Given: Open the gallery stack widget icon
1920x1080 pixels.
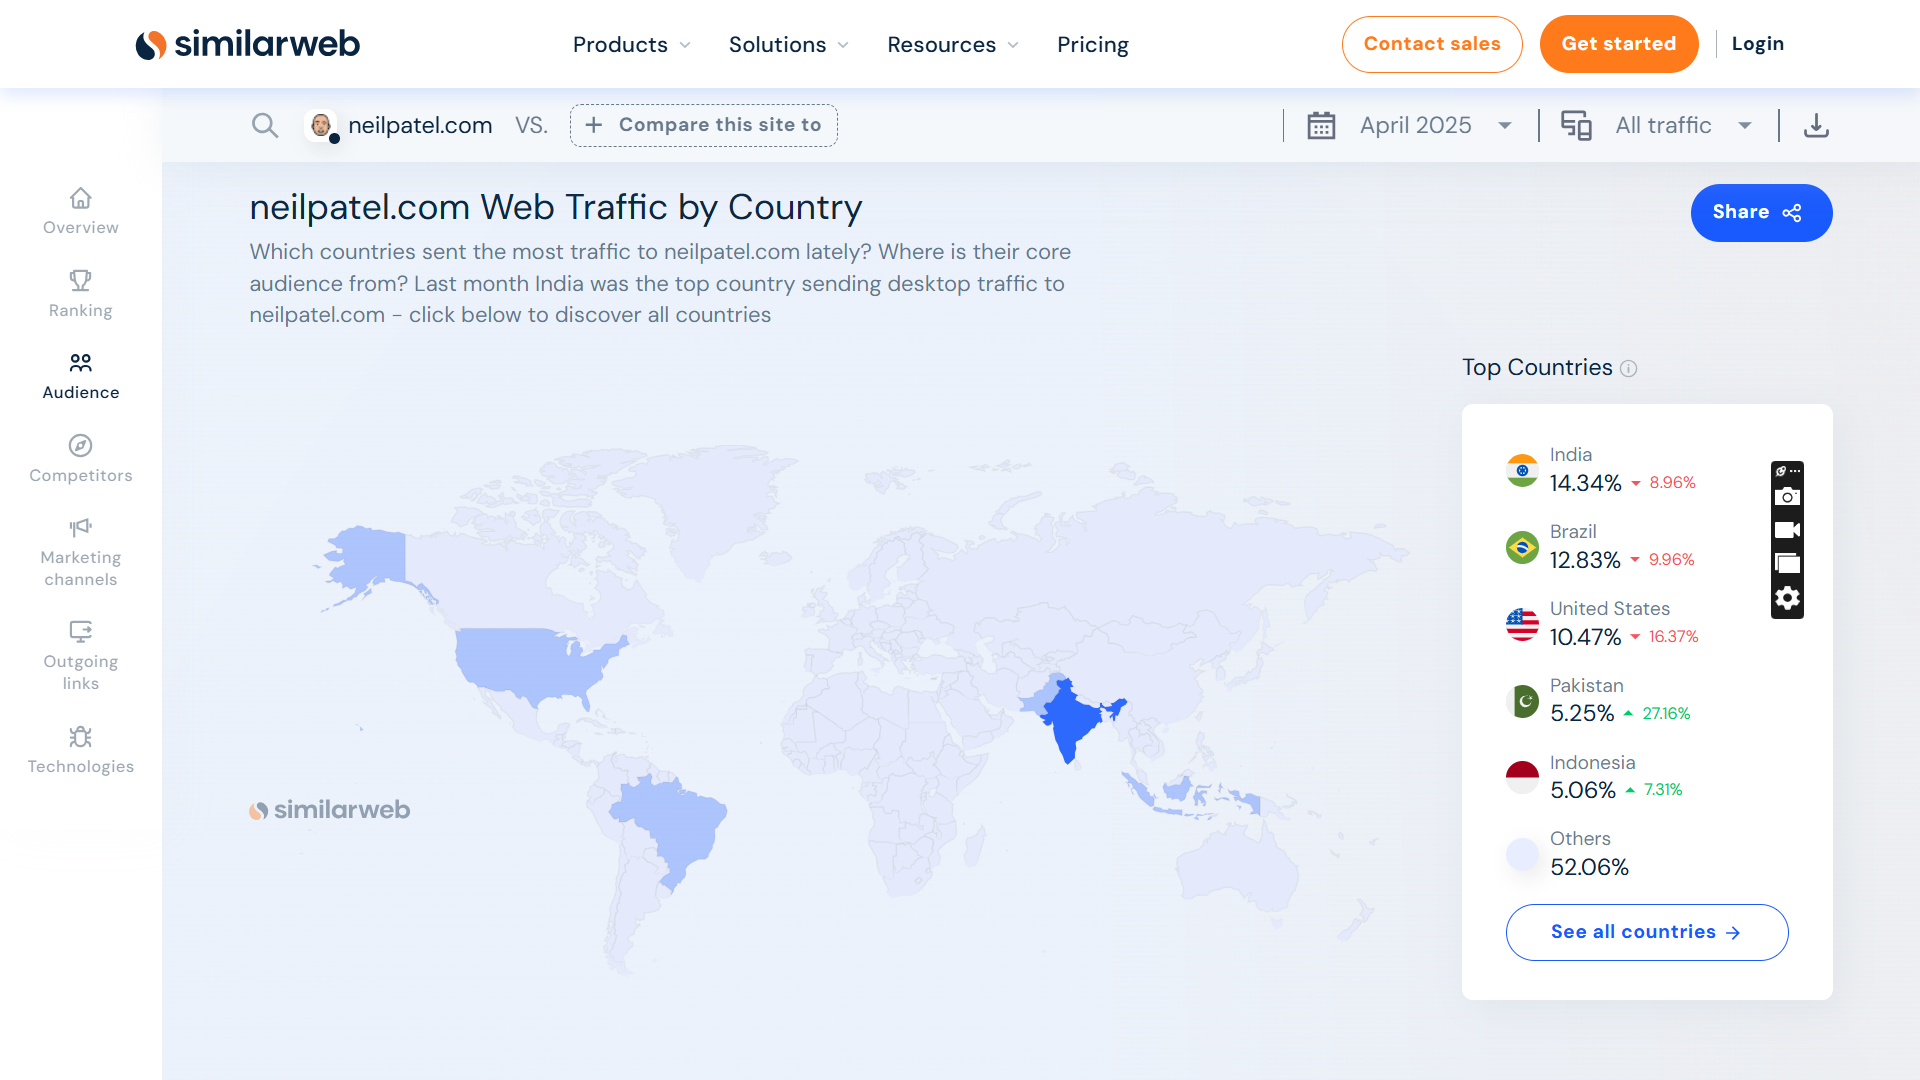Looking at the screenshot, I should (x=1787, y=563).
